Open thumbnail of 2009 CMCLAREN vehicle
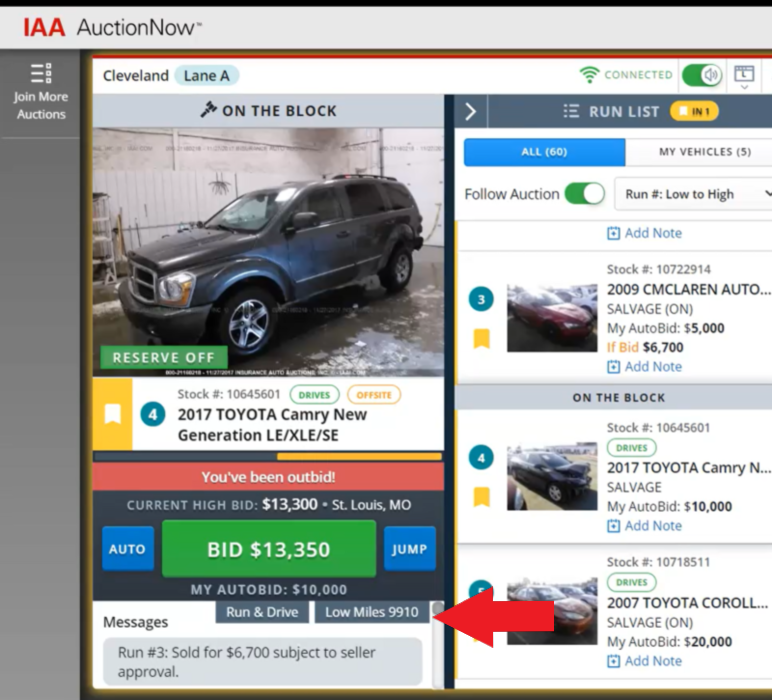 pos(552,318)
